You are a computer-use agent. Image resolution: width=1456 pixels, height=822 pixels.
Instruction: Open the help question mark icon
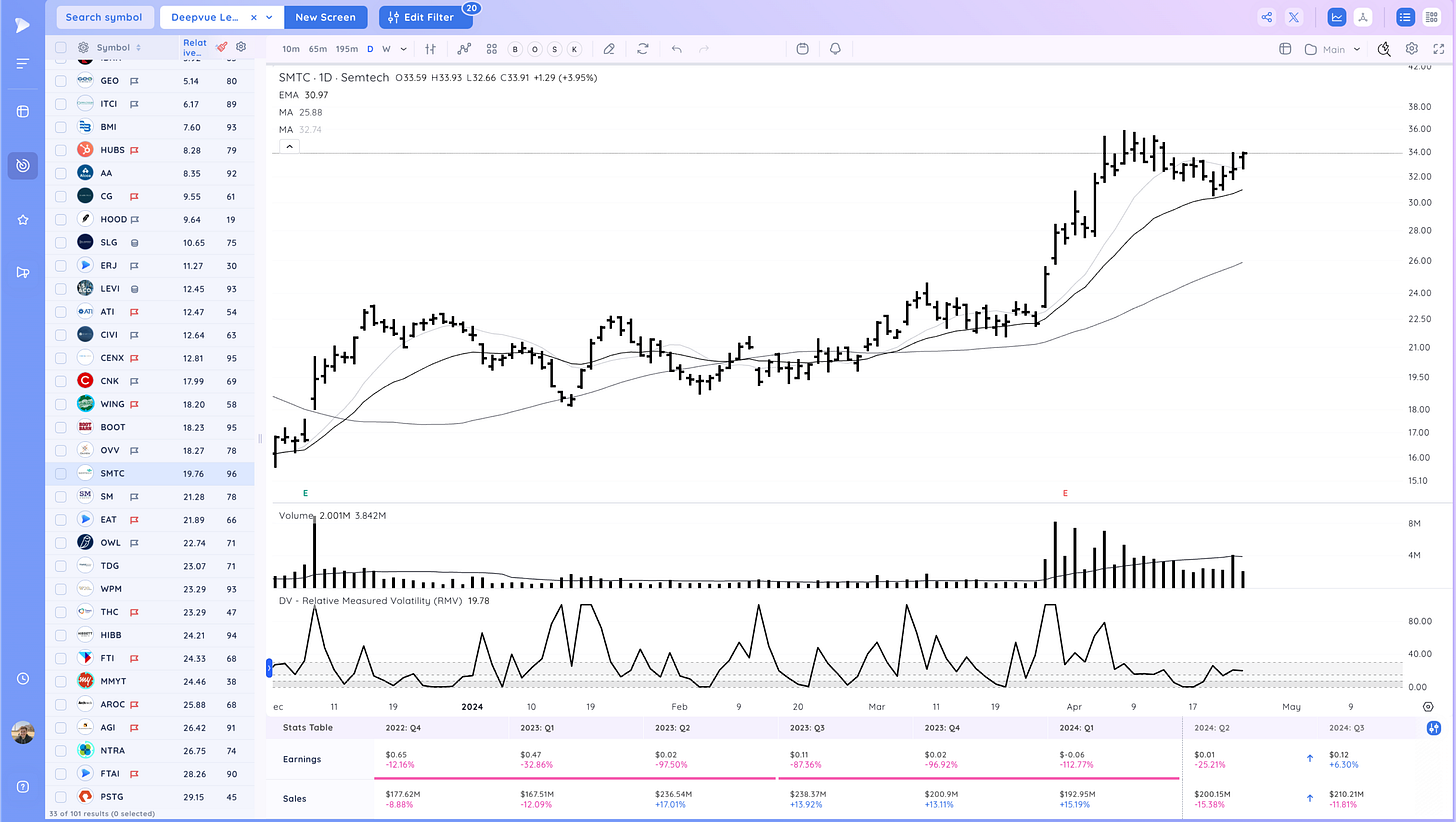[22, 786]
